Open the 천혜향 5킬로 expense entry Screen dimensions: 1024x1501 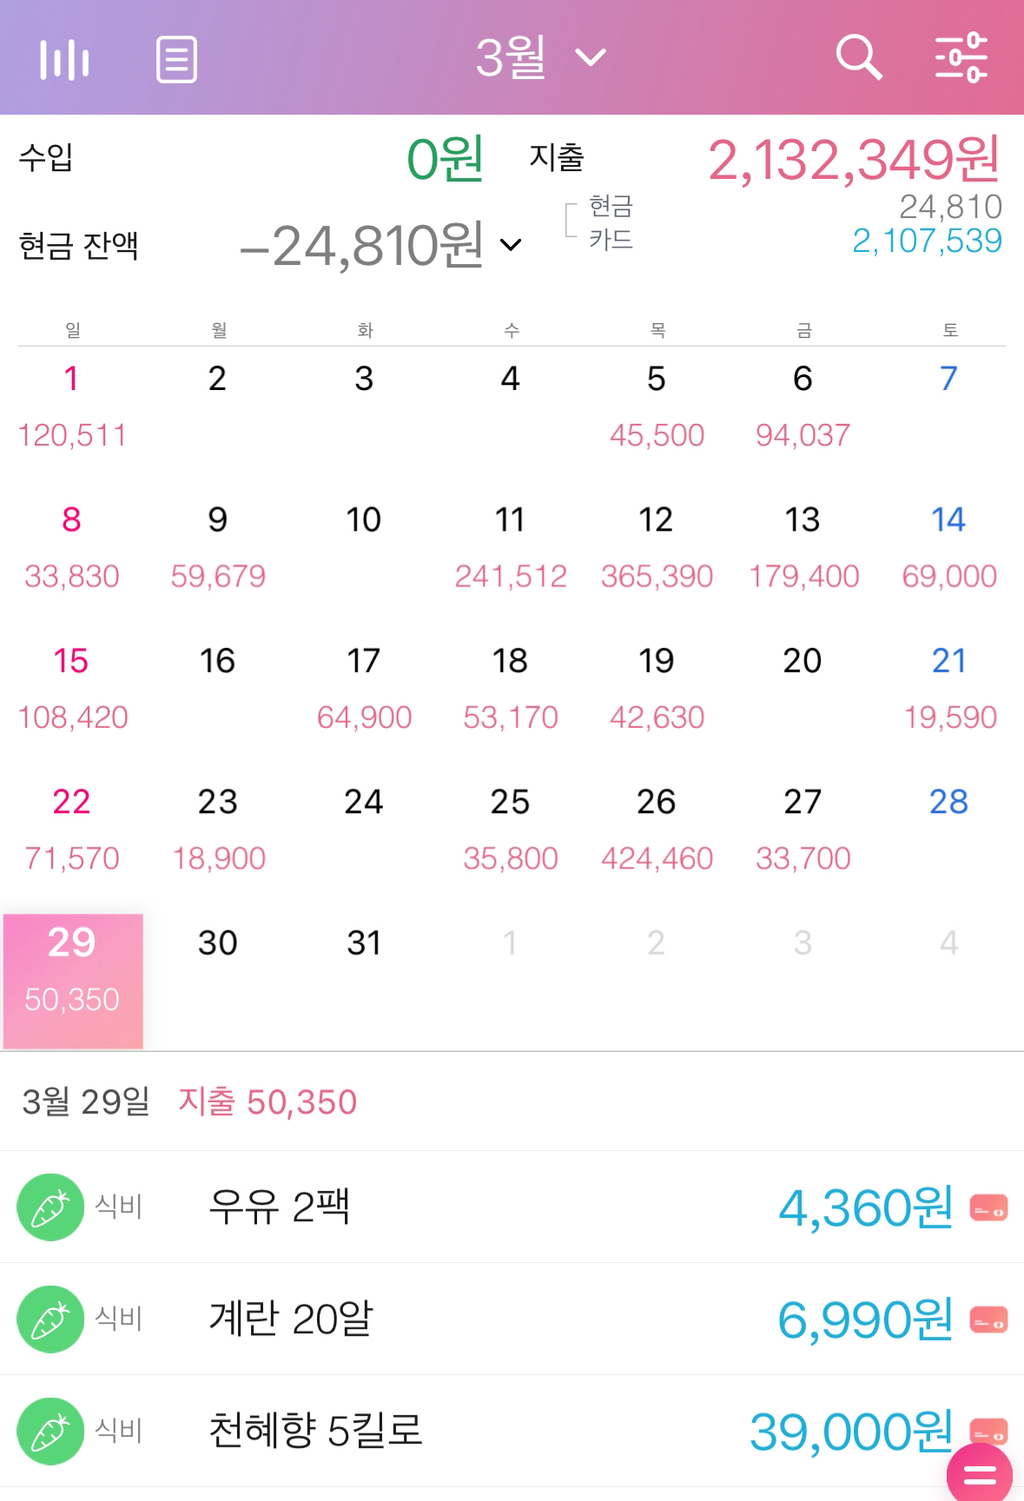click(315, 1430)
